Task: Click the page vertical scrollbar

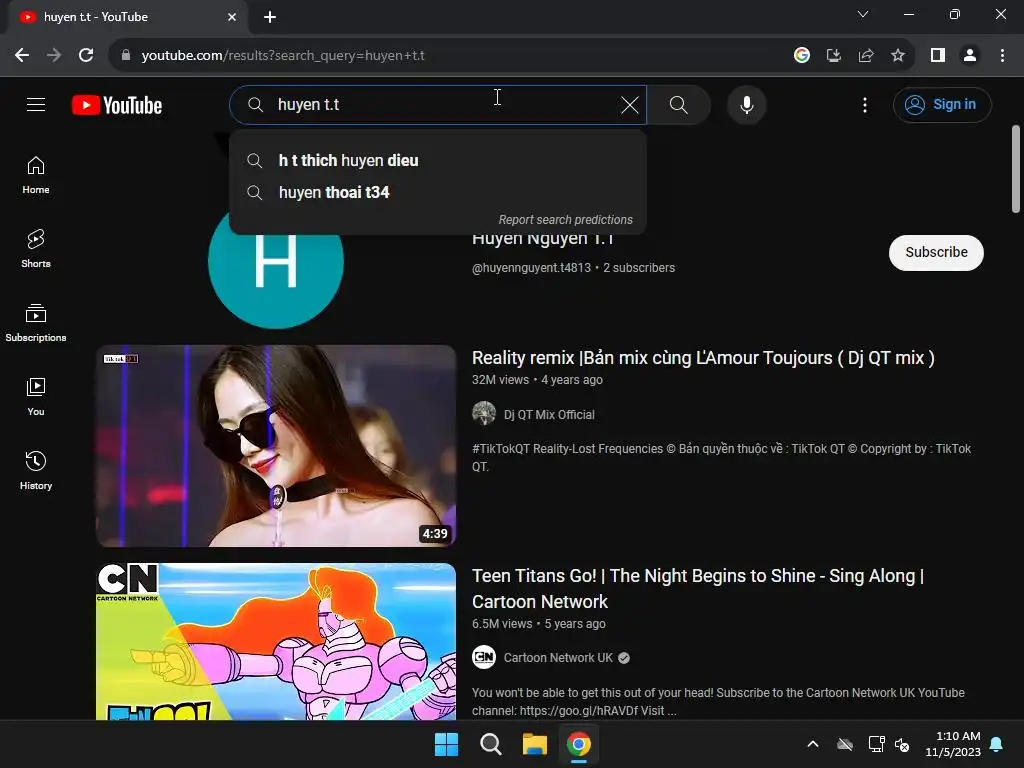Action: [x=1016, y=168]
